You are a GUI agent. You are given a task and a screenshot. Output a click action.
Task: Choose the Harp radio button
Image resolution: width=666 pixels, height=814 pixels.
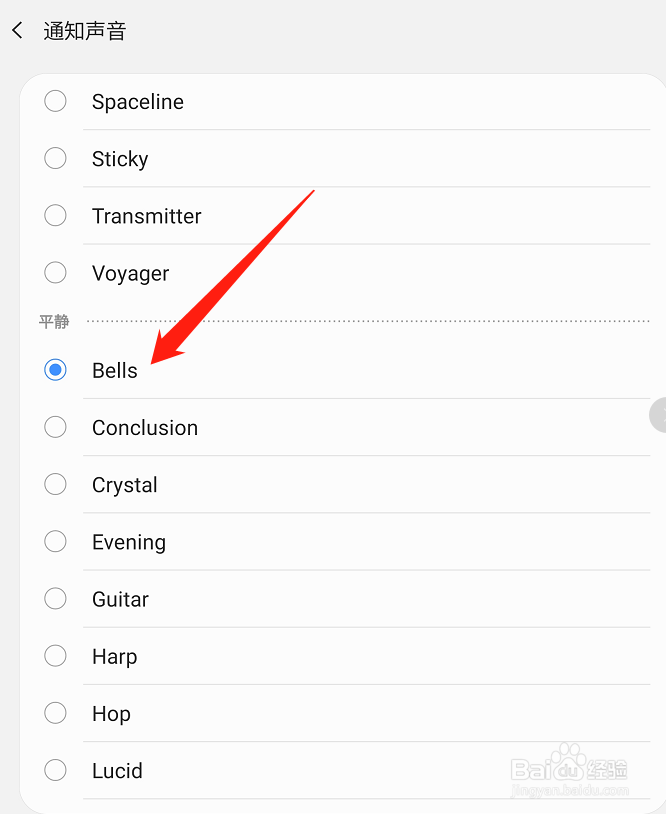(56, 656)
